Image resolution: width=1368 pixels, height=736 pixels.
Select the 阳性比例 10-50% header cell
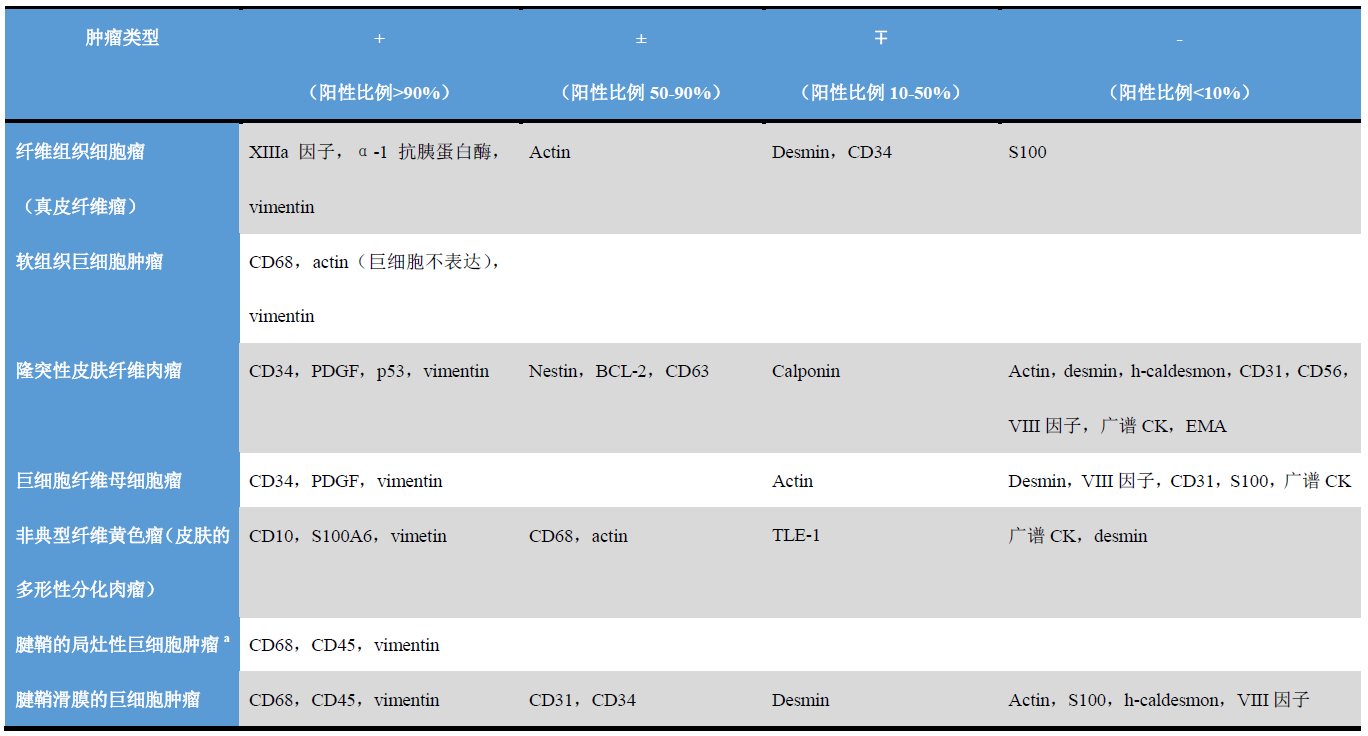point(880,93)
